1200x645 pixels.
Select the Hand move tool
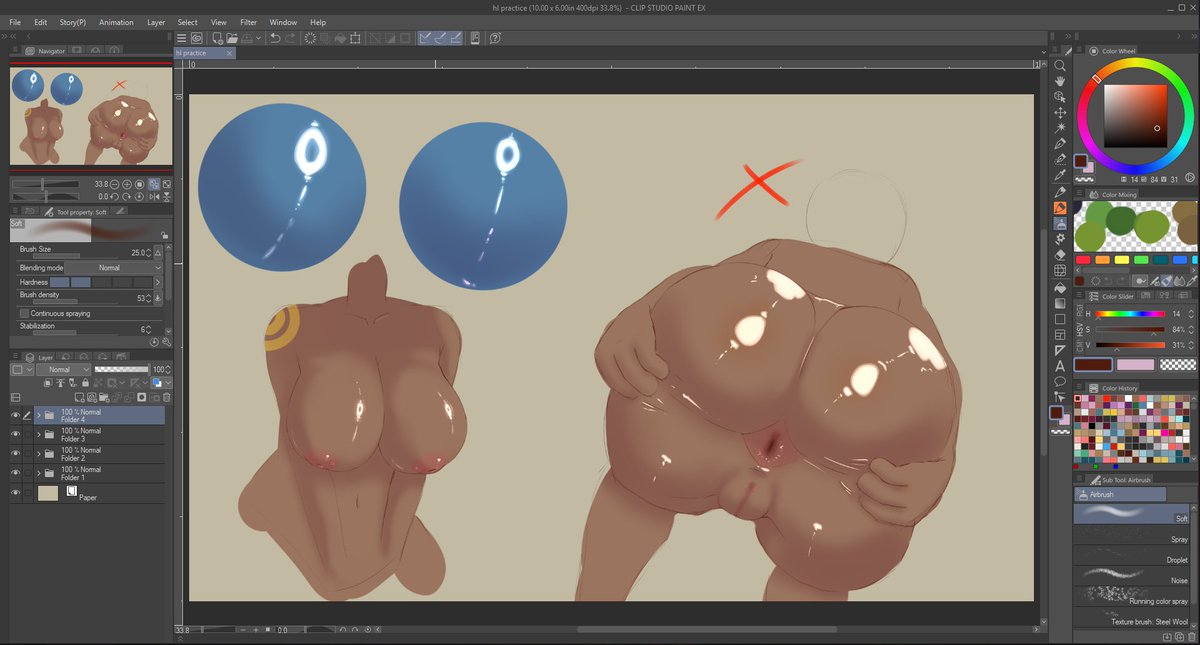tap(1060, 81)
